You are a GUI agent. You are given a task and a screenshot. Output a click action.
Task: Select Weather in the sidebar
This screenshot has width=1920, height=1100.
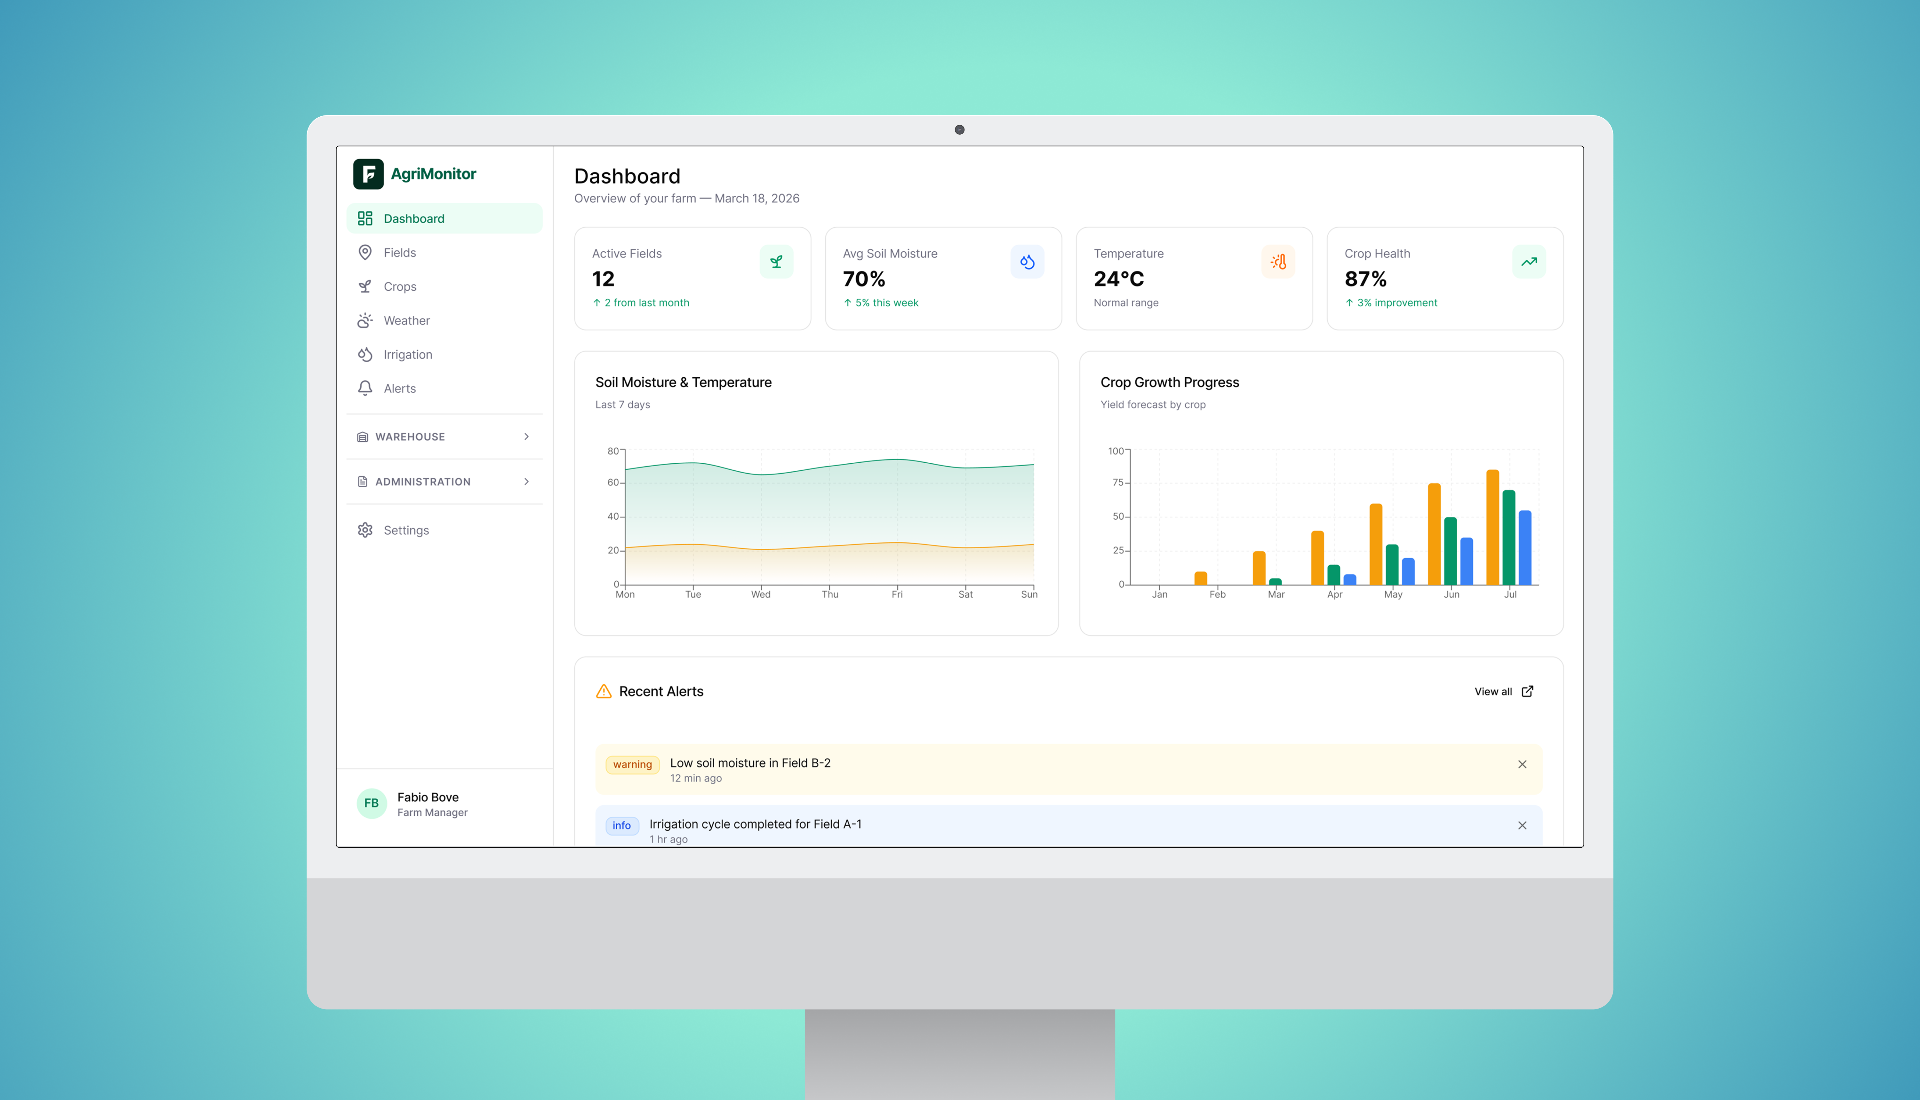click(x=444, y=321)
